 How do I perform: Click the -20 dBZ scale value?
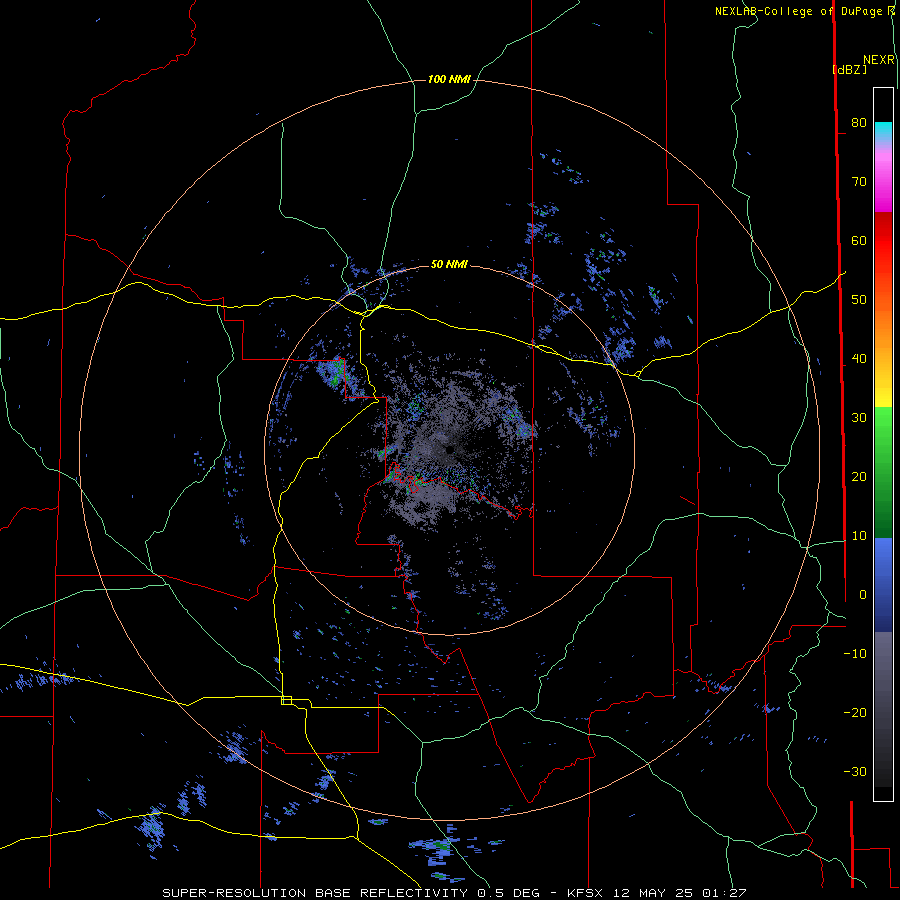(x=855, y=712)
